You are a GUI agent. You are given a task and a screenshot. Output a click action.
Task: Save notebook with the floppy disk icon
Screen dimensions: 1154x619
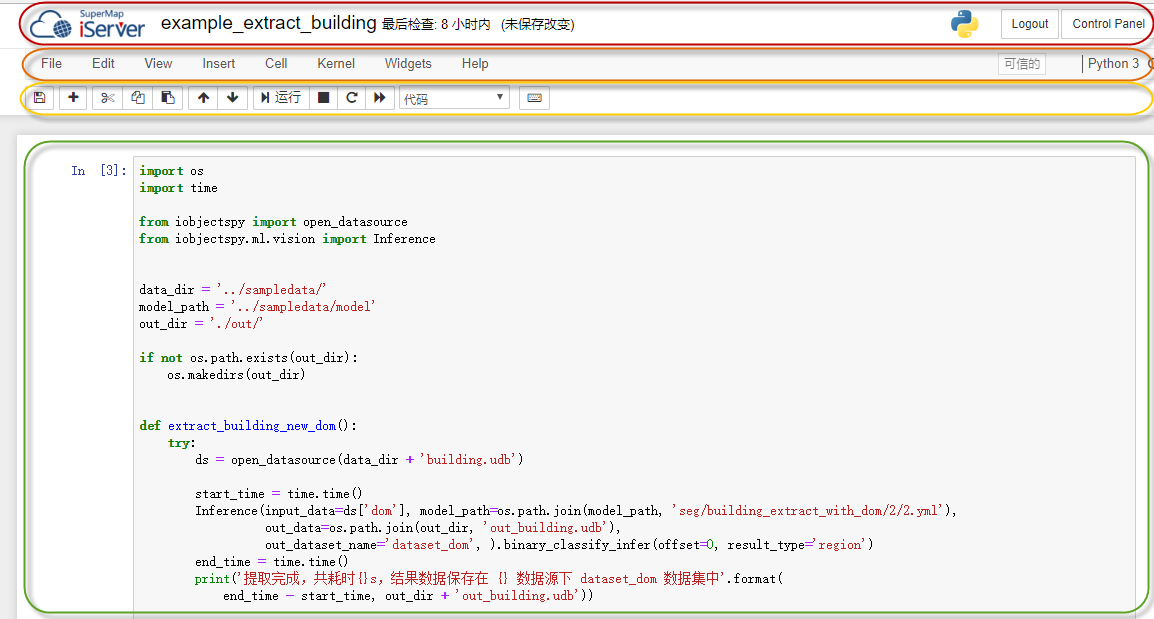(40, 98)
